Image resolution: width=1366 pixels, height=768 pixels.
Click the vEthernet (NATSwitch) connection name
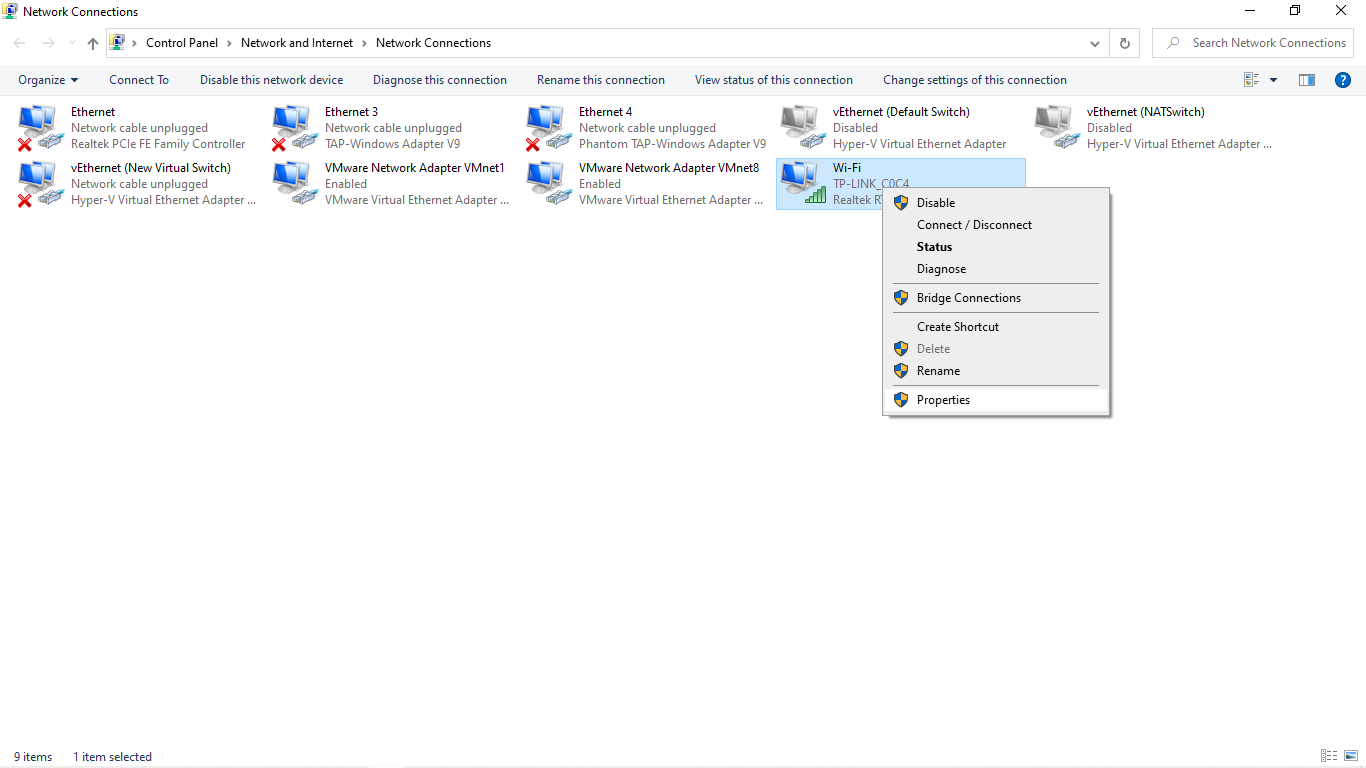click(x=1146, y=112)
